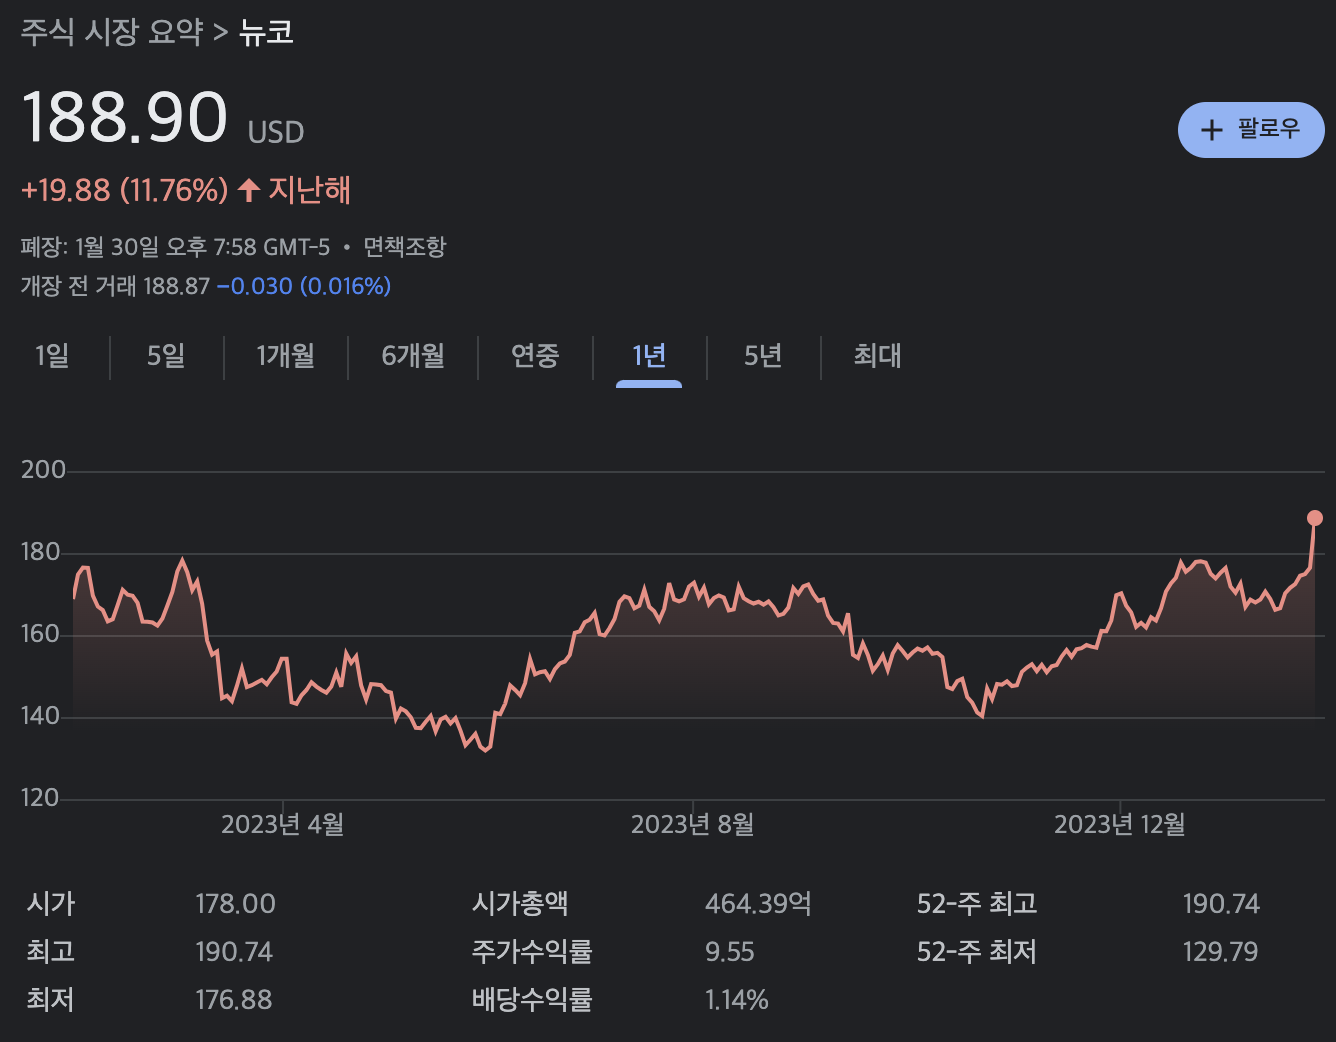Click the 시가 value 178.00
The height and width of the screenshot is (1042, 1336).
(x=235, y=904)
